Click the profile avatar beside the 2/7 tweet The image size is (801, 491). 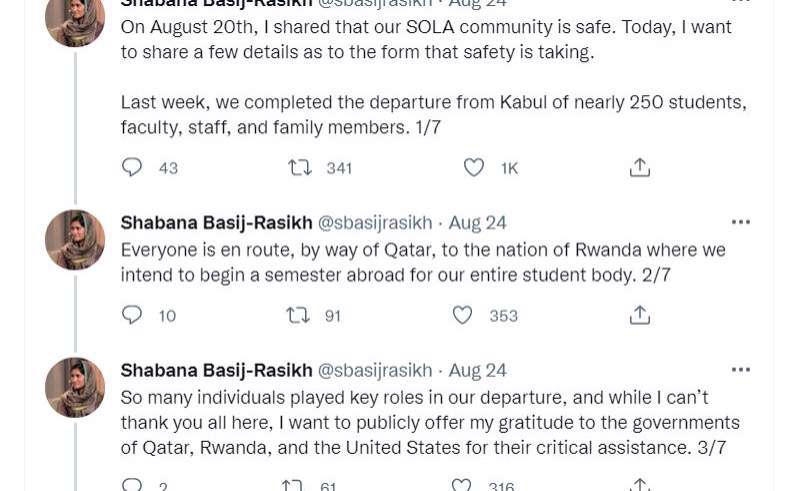(75, 240)
